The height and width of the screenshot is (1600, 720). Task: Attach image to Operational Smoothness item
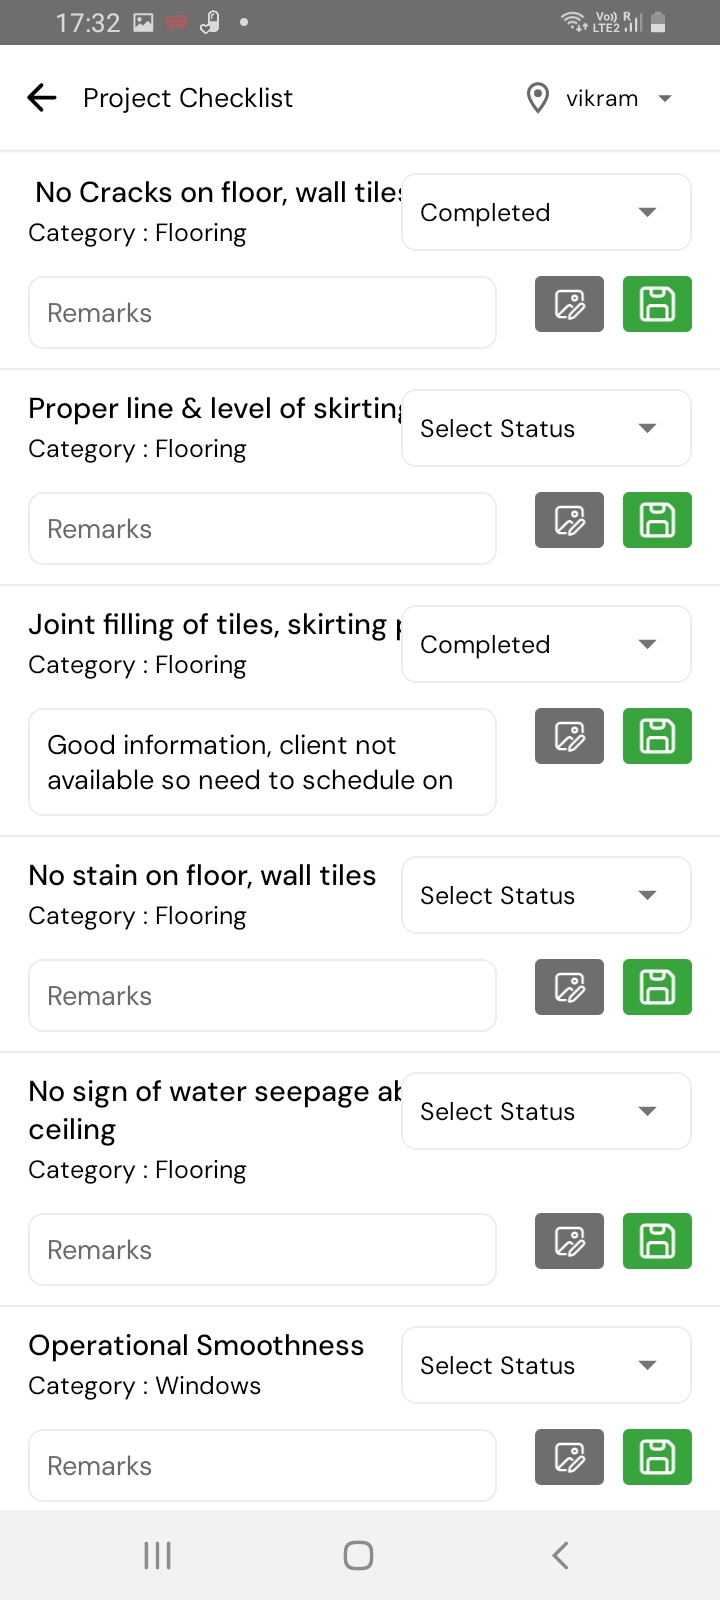point(569,1457)
